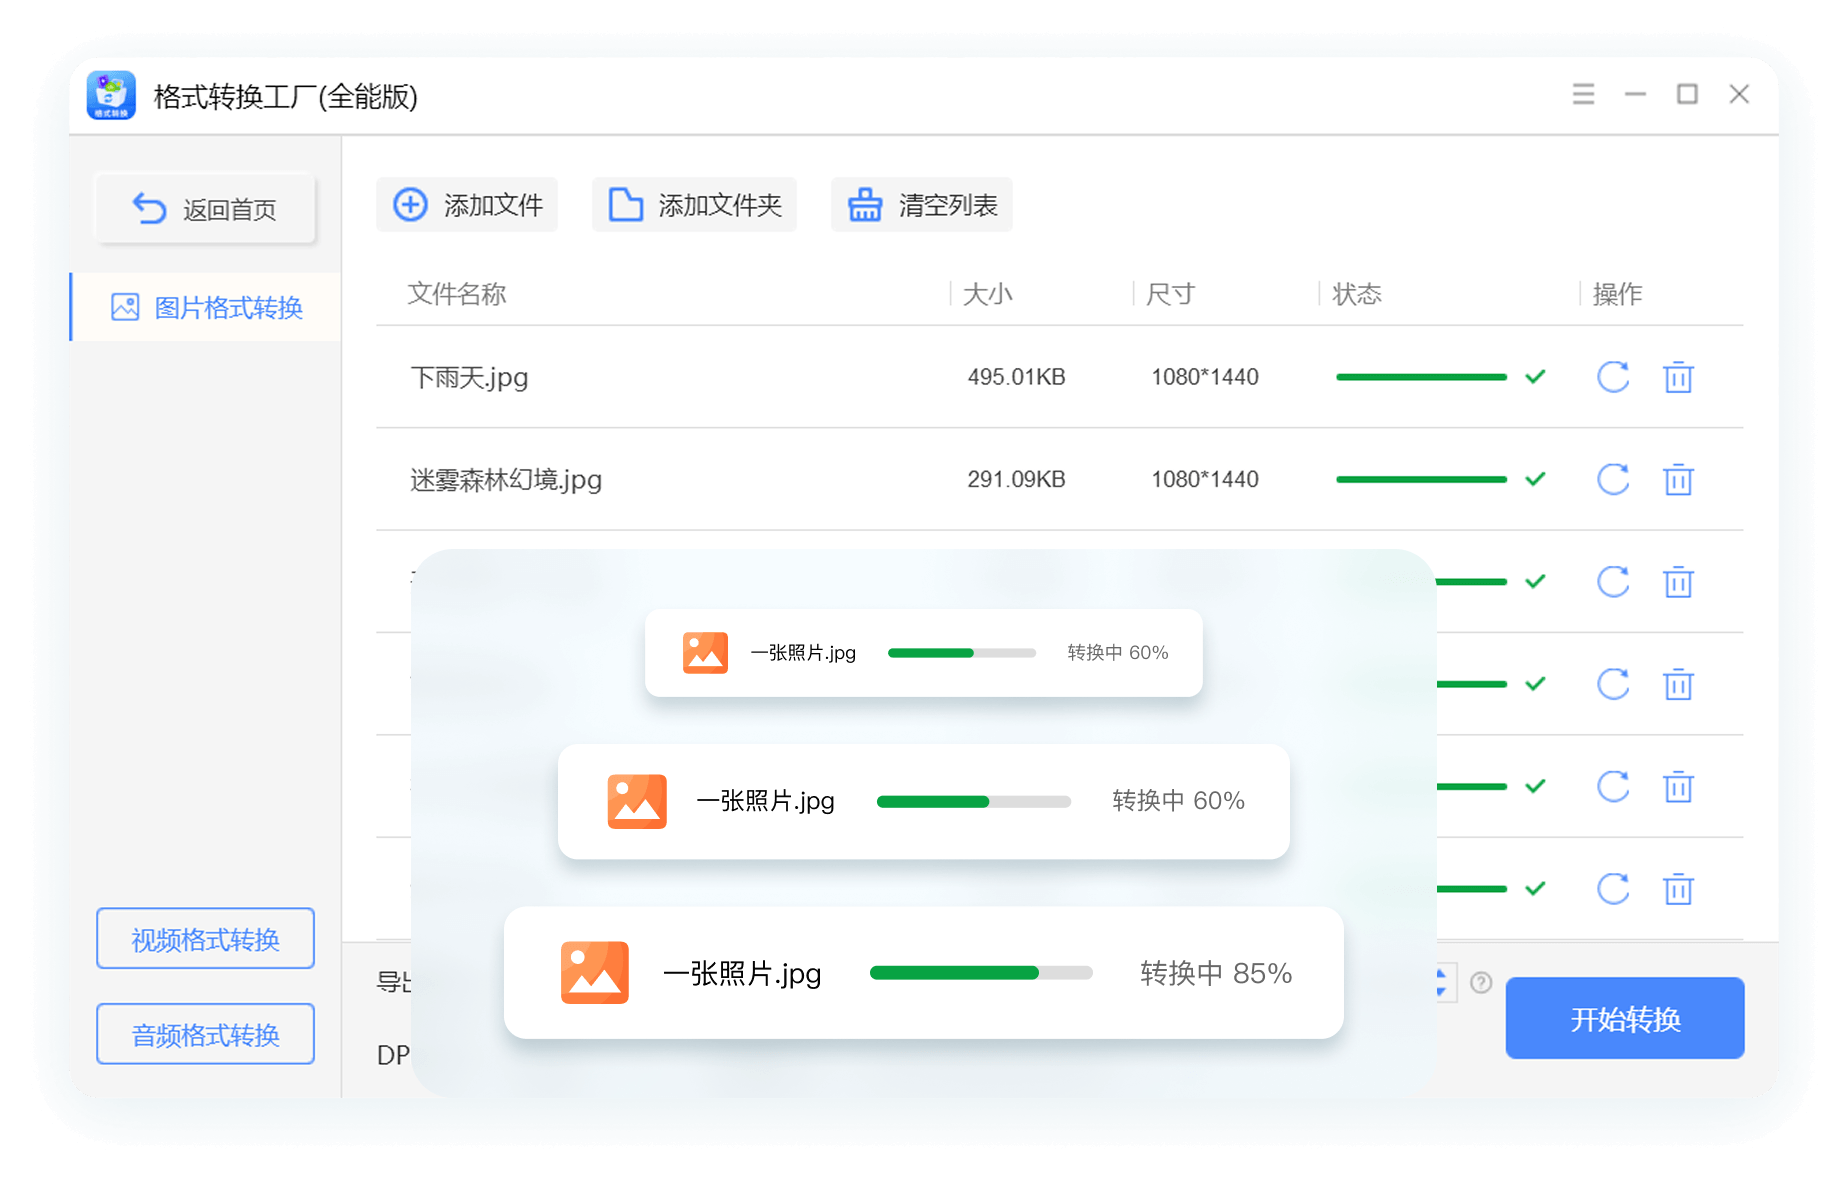Image resolution: width=1848 pixels, height=1180 pixels.
Task: Click the image icon on the 85% card
Action: coord(594,972)
